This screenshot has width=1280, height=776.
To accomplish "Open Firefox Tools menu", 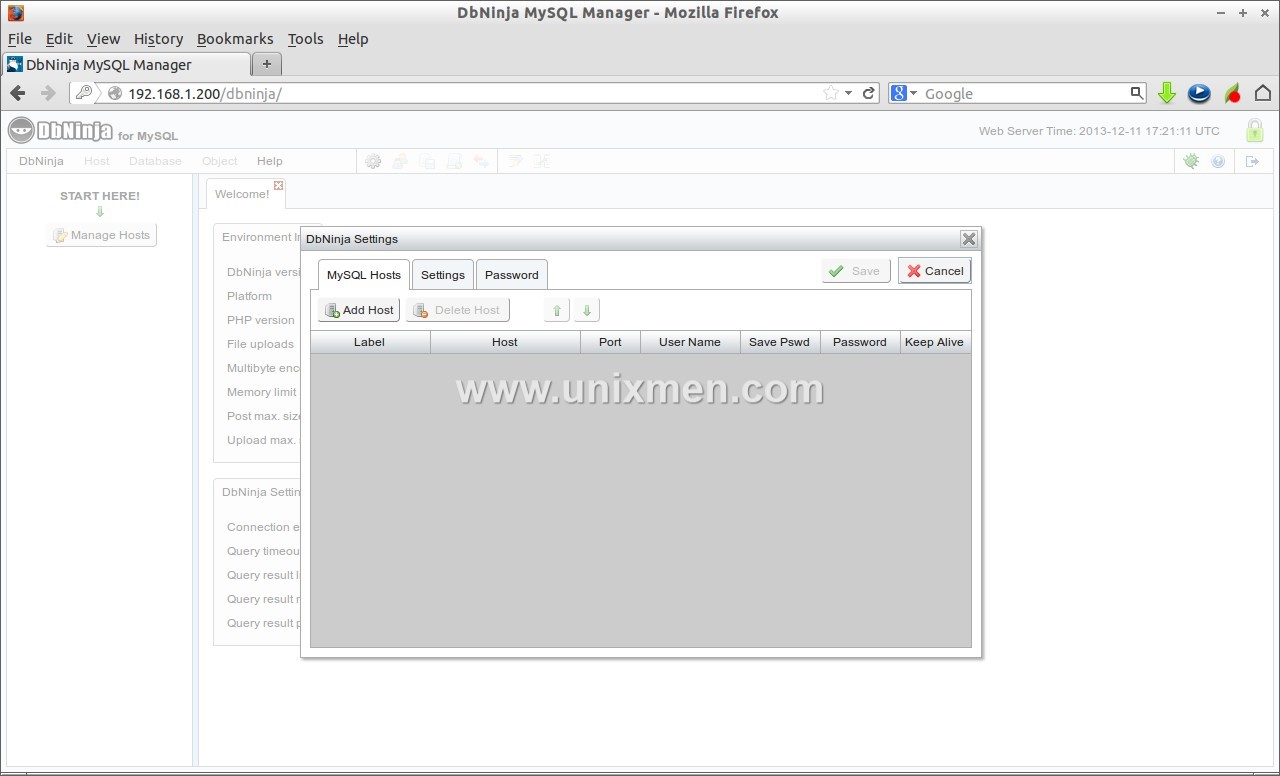I will [x=306, y=39].
